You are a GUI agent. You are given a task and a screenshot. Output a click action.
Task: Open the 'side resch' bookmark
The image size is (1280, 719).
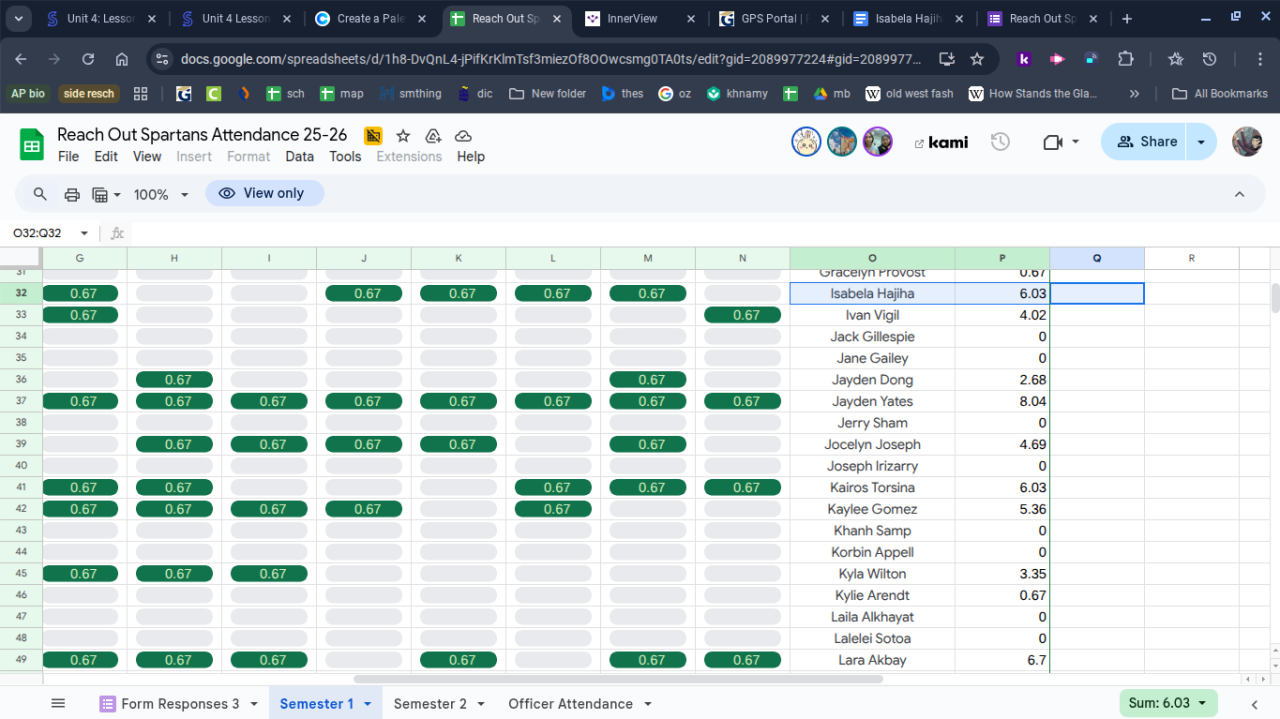[89, 93]
